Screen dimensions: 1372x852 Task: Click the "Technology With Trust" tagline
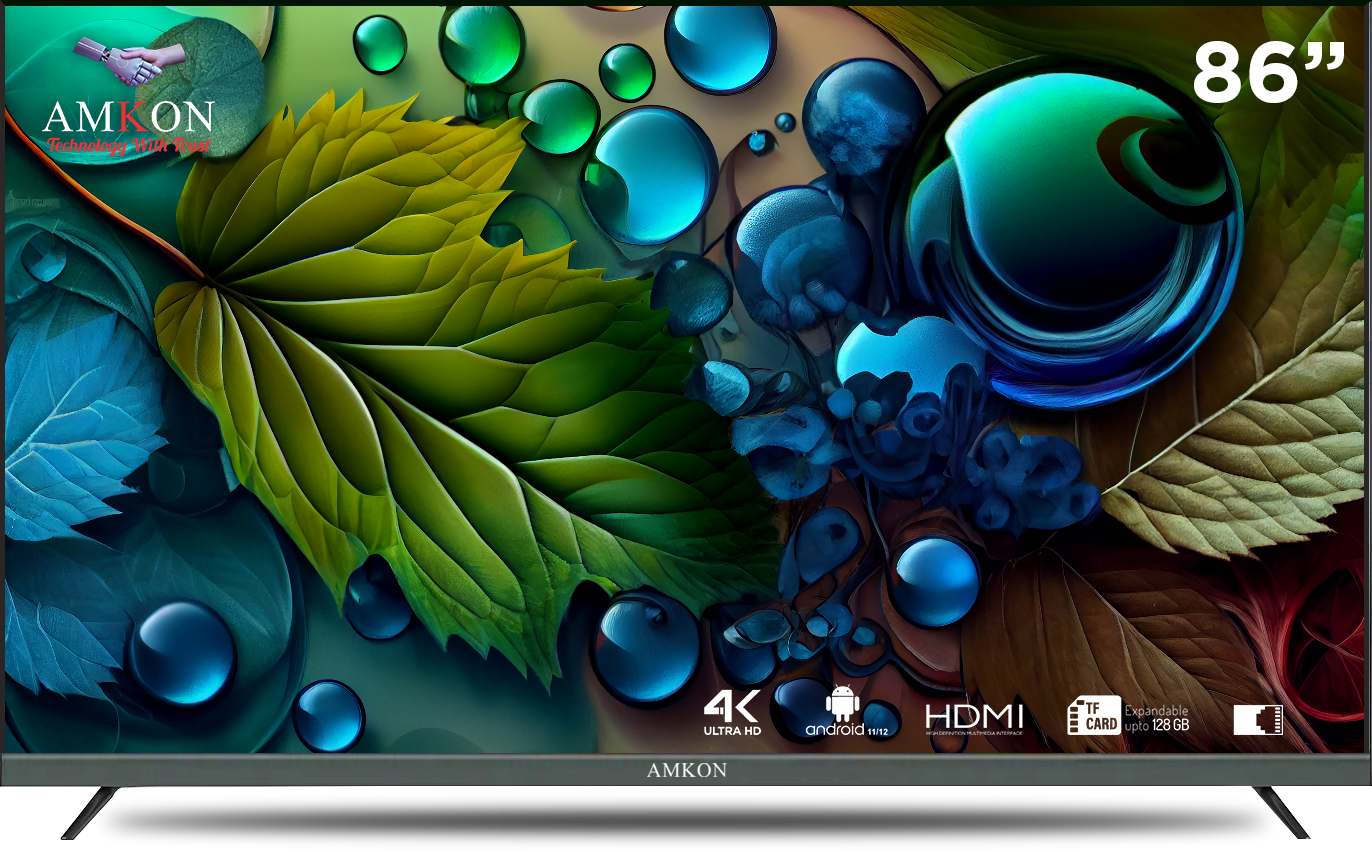click(128, 146)
